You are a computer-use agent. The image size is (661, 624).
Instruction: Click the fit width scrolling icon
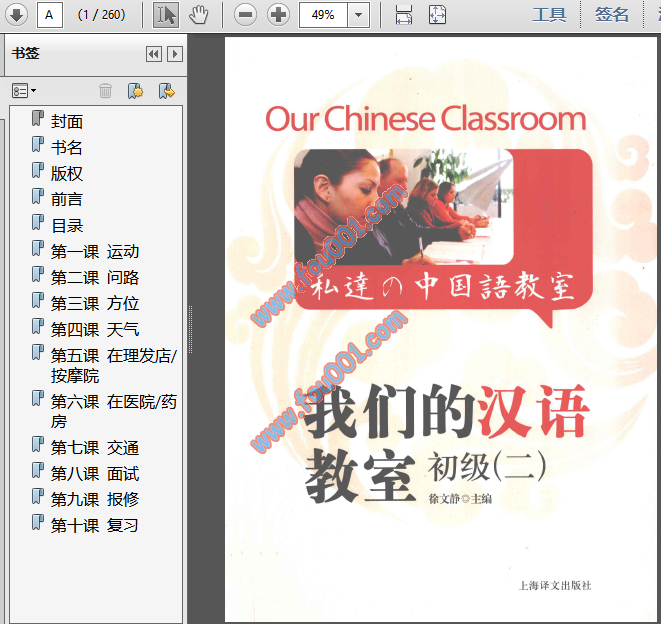click(x=404, y=15)
